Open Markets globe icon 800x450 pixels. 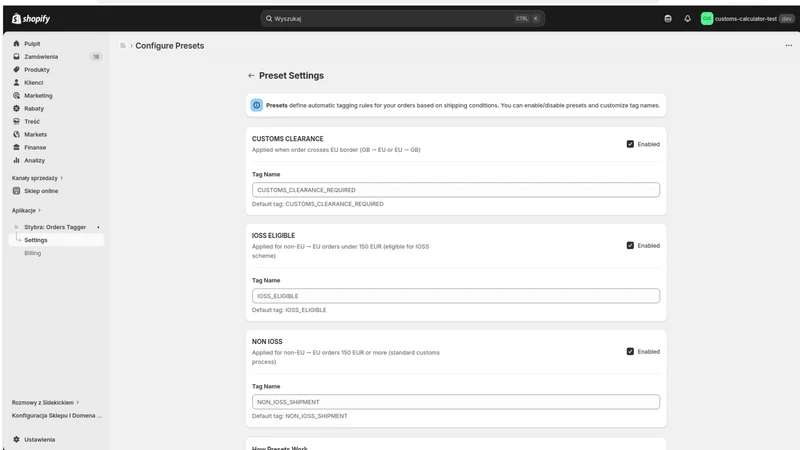click(16, 134)
